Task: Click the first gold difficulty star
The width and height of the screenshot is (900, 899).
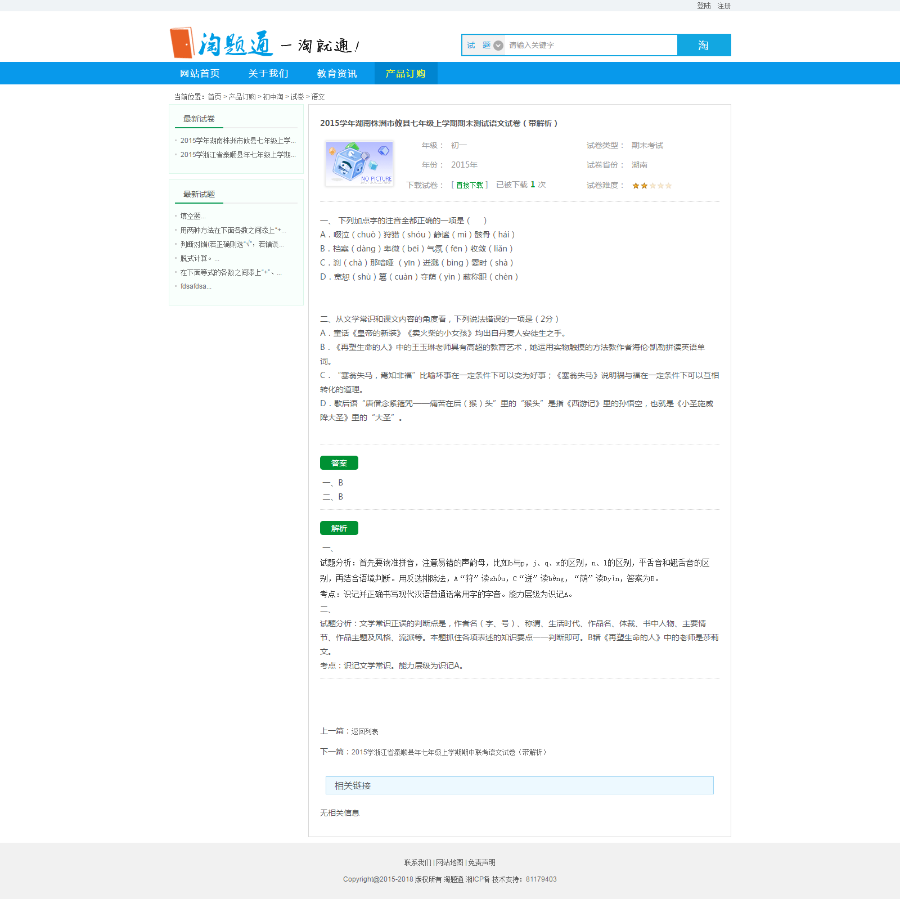Action: [x=636, y=186]
